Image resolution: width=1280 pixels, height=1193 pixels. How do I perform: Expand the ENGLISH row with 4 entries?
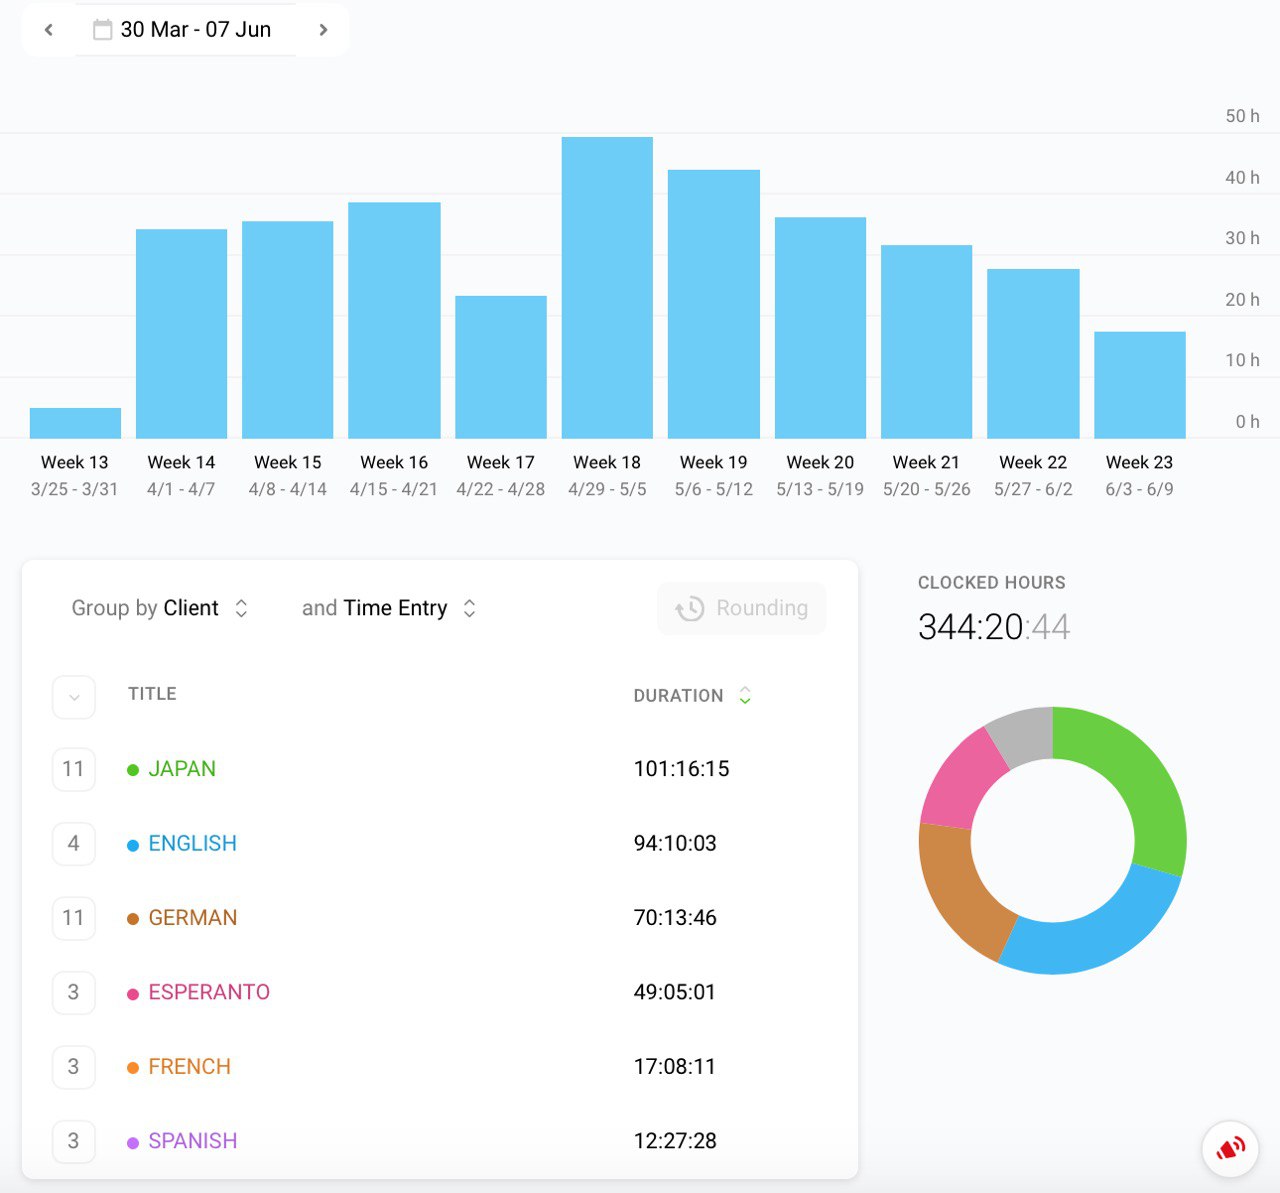point(74,843)
